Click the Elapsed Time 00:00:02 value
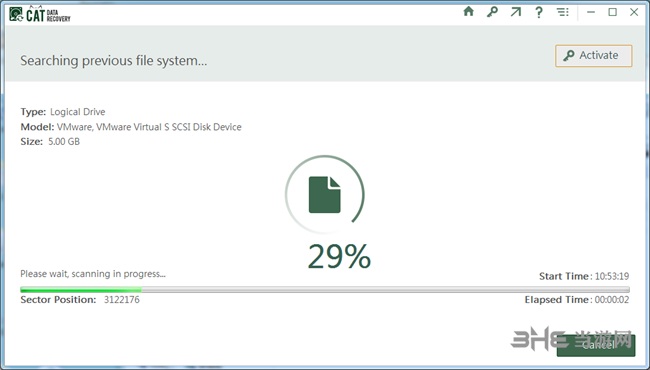650x370 pixels. [612, 300]
